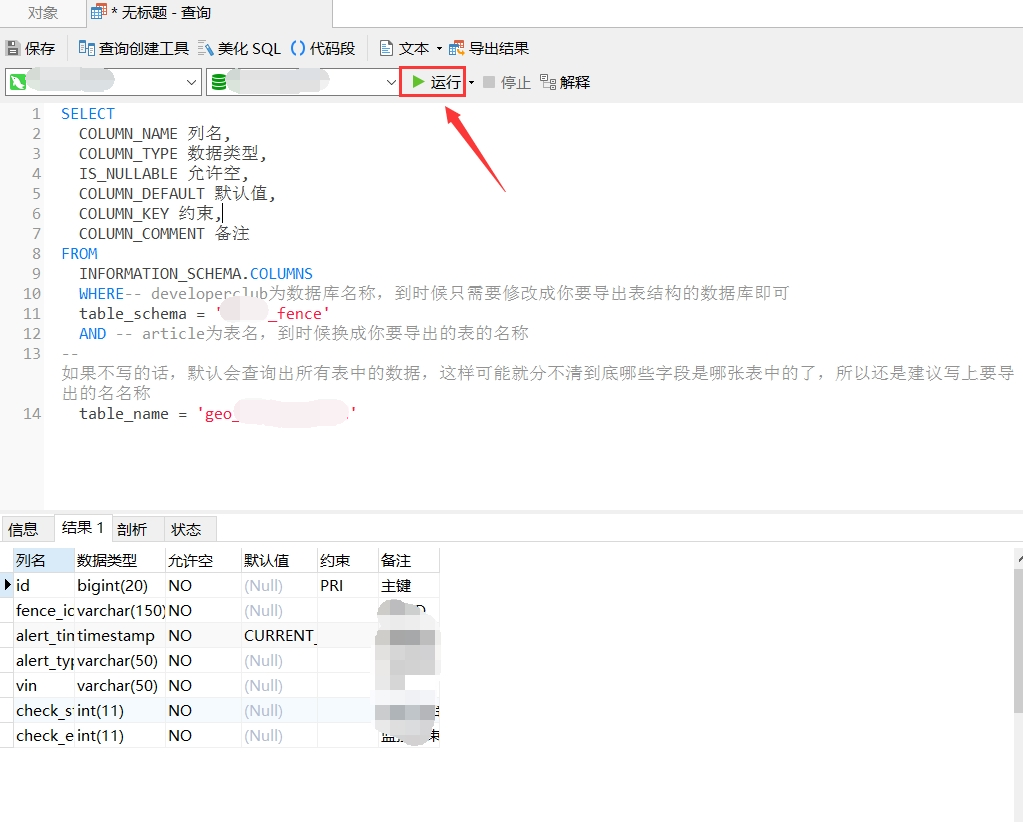The width and height of the screenshot is (1023, 822).
Task: Click the 保存 floppy disk icon
Action: [12, 48]
